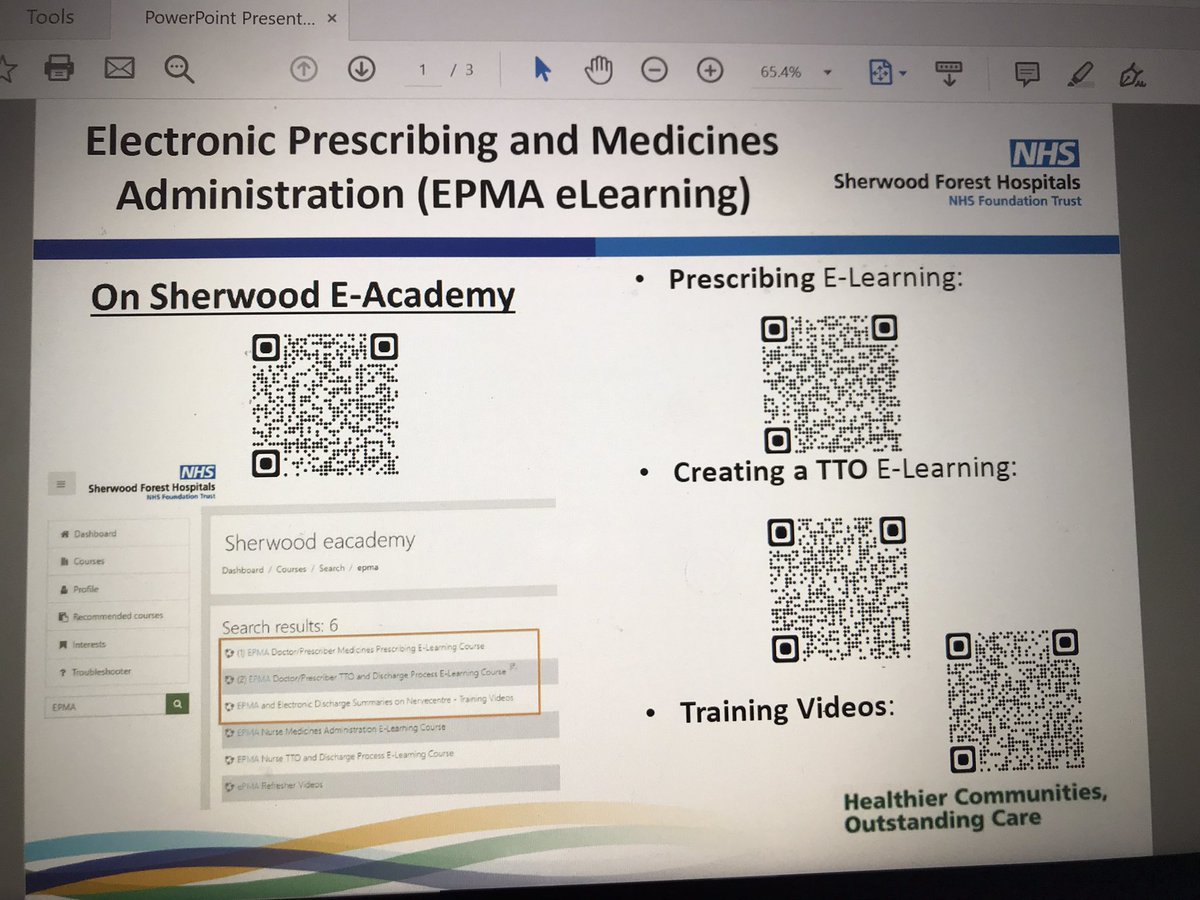Click the page number field showing 1
This screenshot has width=1200, height=900.
[424, 71]
